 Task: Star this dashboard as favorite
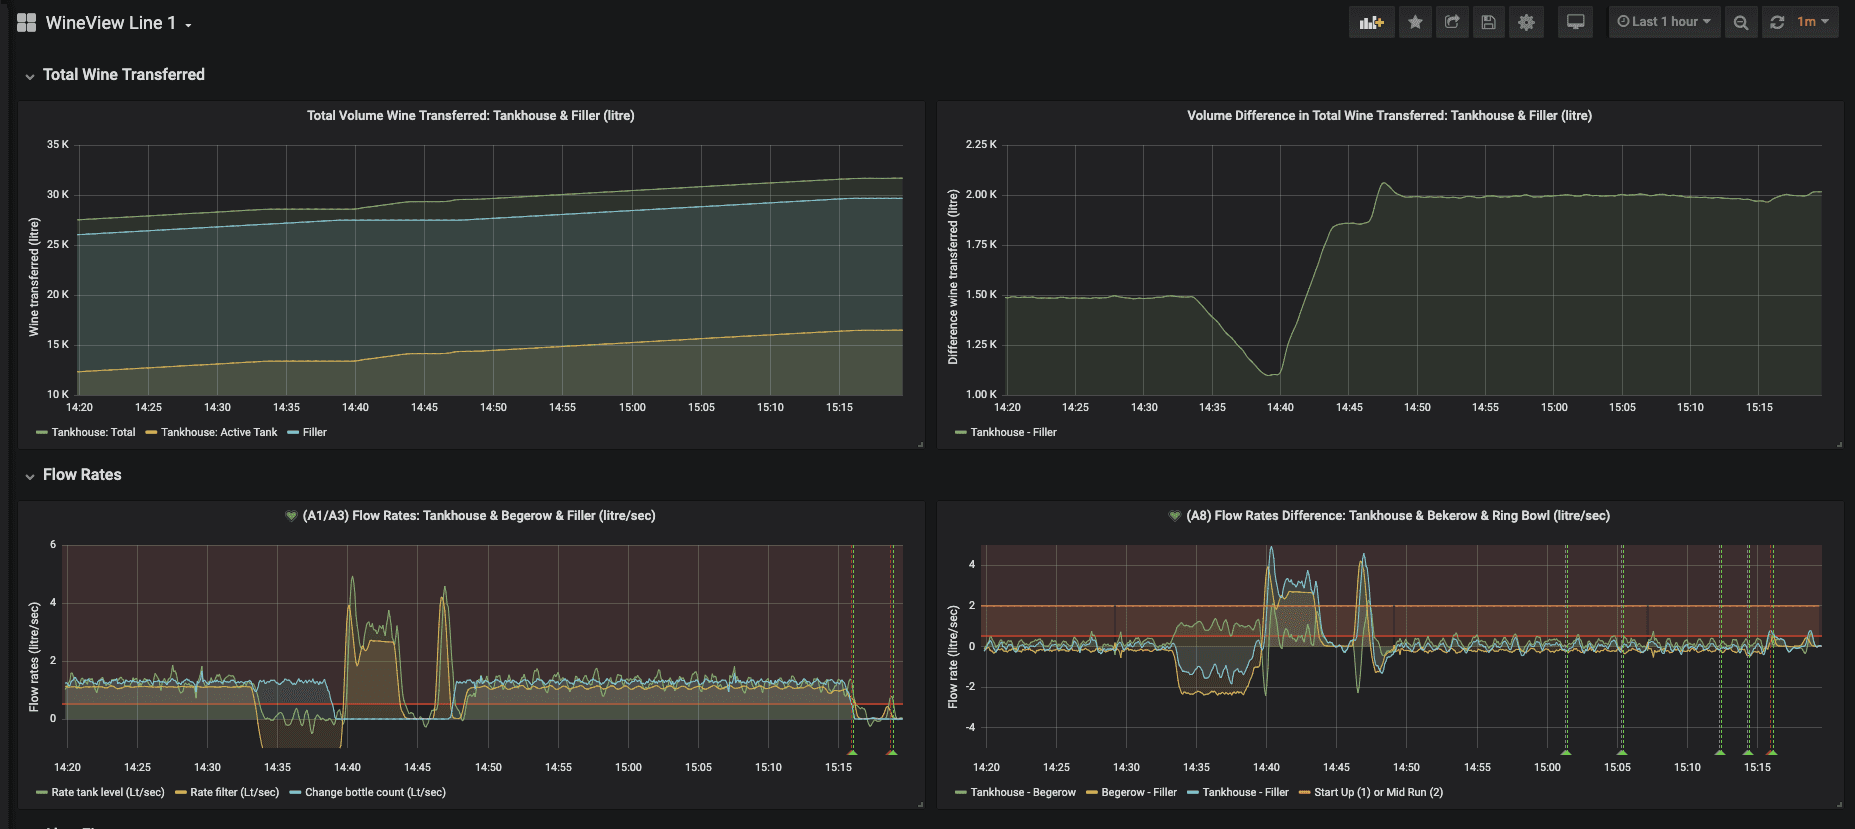tap(1415, 22)
